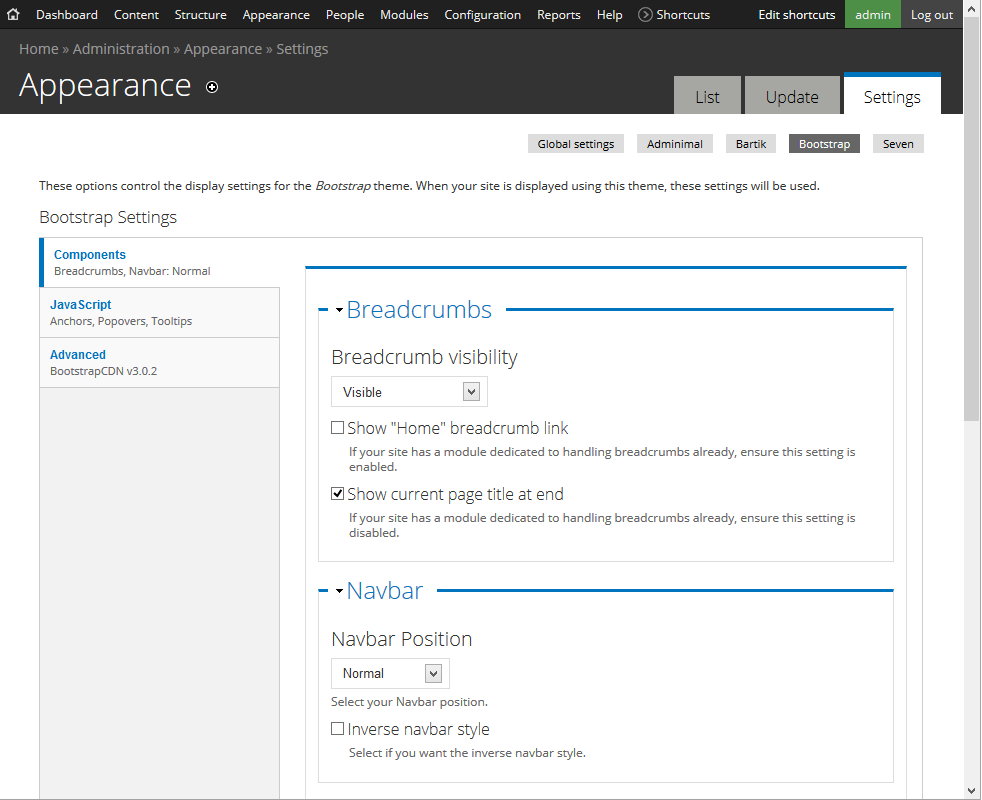Go to Global settings

click(x=576, y=144)
